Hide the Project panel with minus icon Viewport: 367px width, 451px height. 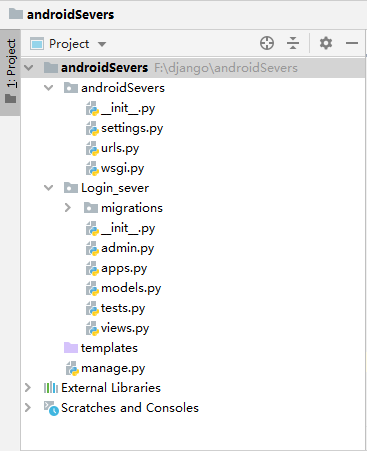tap(352, 43)
